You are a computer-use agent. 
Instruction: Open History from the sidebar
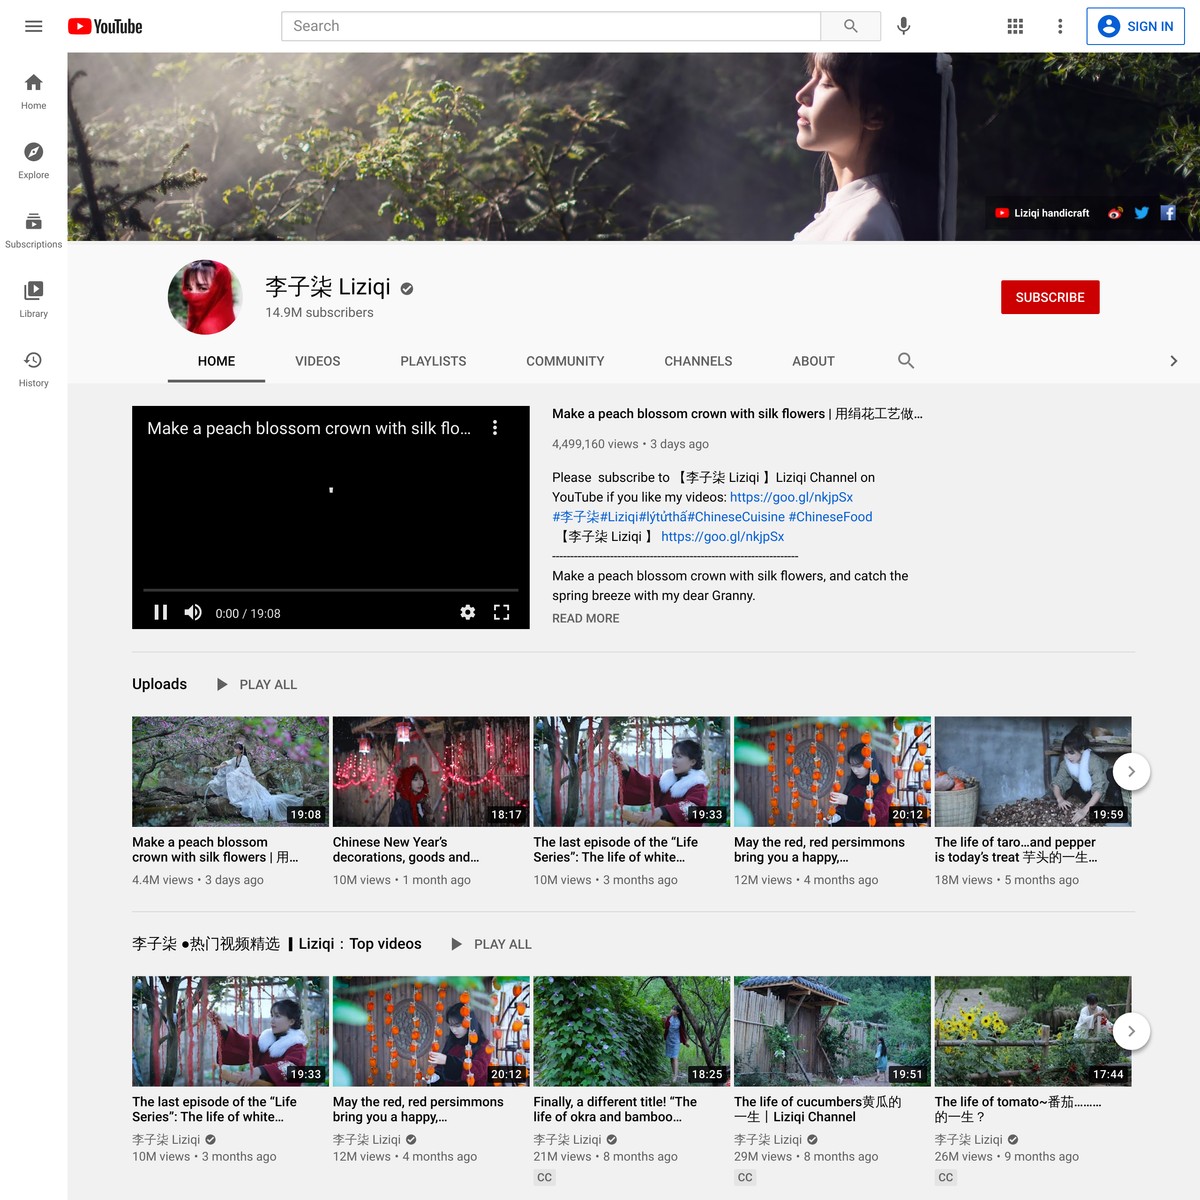pyautogui.click(x=33, y=368)
